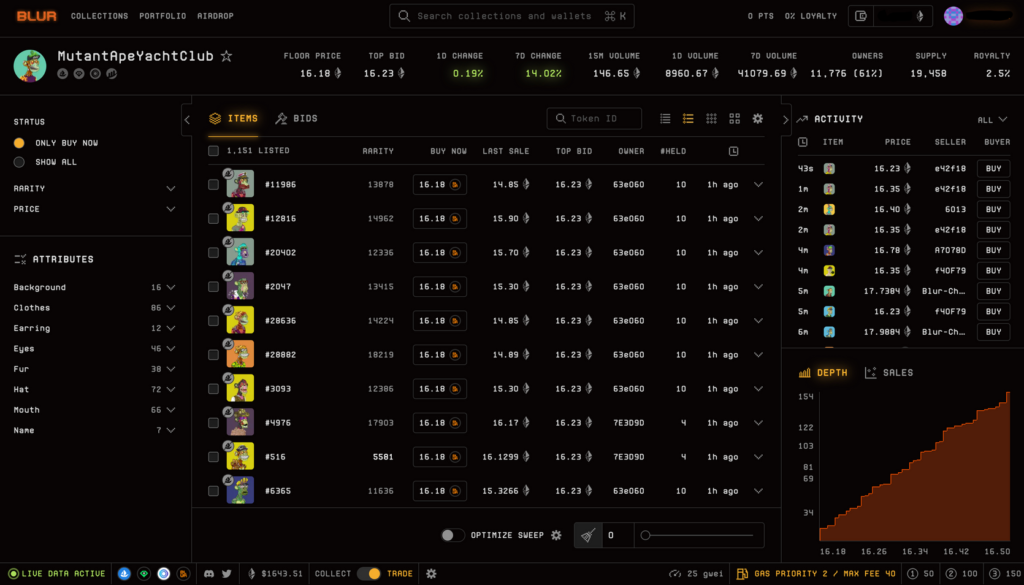The width and height of the screenshot is (1024, 585).
Task: Select the highlighted compact list view icon
Action: click(688, 118)
